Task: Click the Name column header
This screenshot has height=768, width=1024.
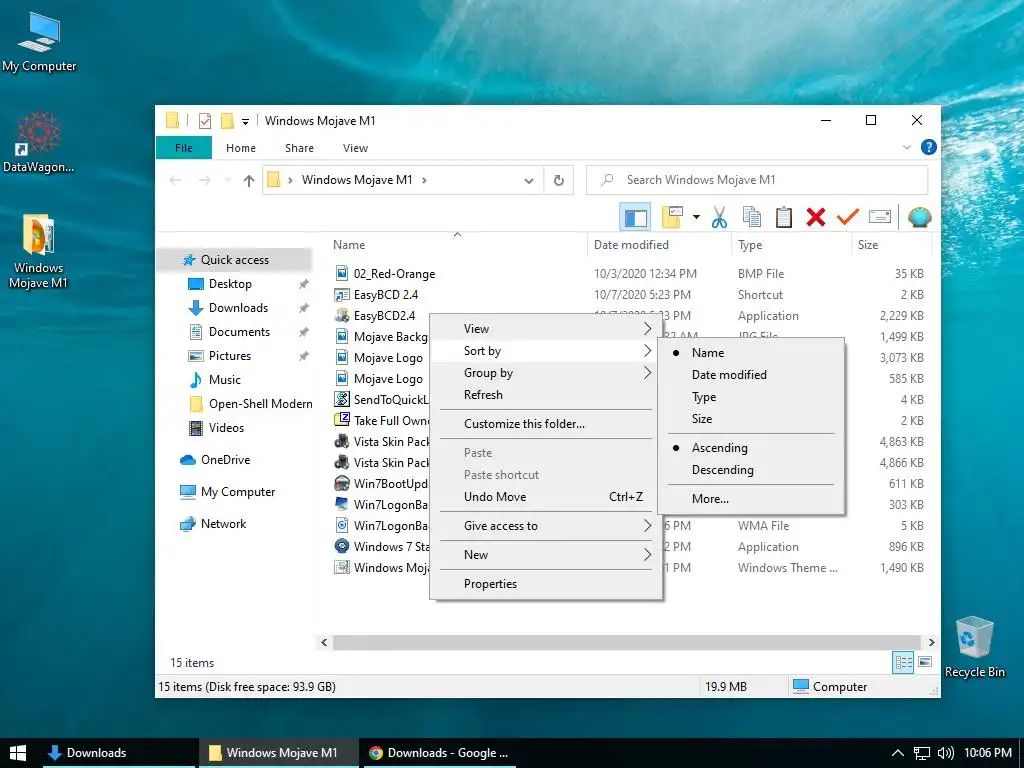Action: click(457, 245)
